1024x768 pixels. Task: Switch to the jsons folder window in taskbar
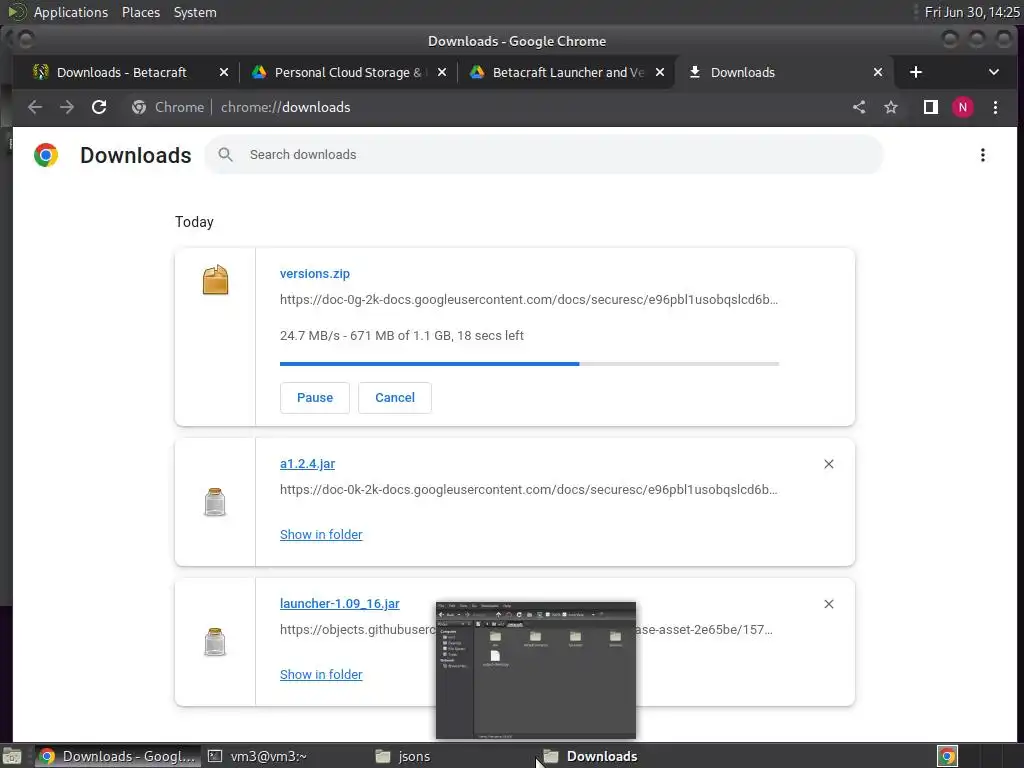point(413,756)
